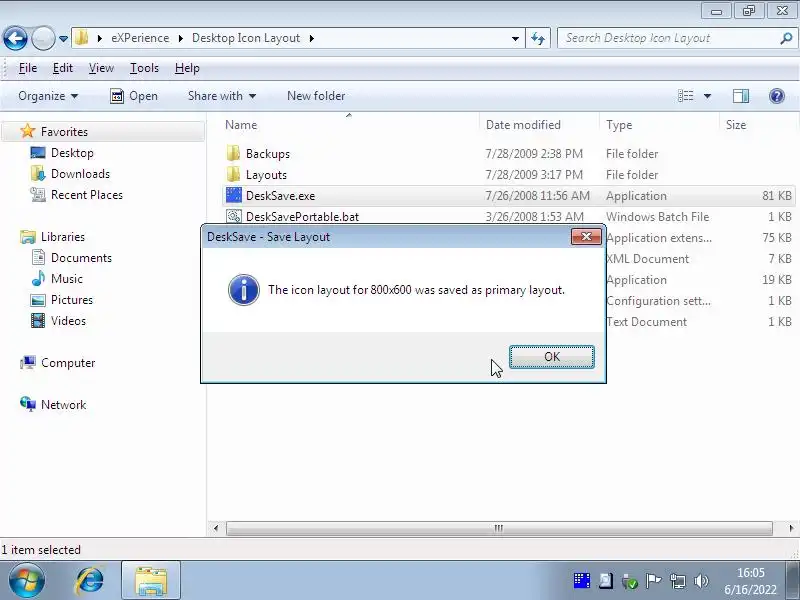Screen dimensions: 800x600
Task: Click the search magnifier icon
Action: (786, 38)
